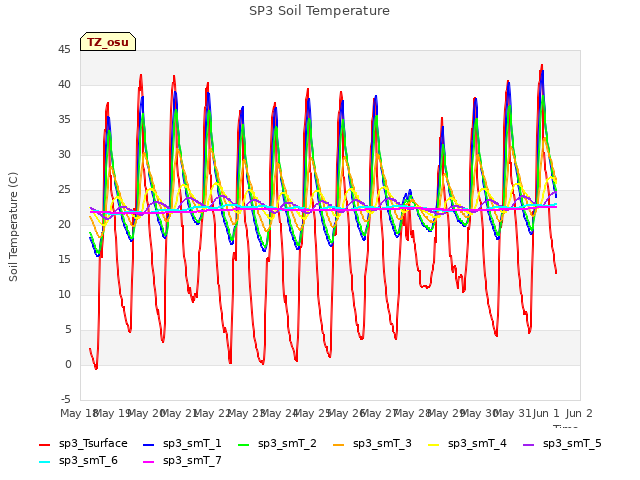Click the 35 y-axis tick label
The width and height of the screenshot is (640, 480).
click(x=64, y=120)
